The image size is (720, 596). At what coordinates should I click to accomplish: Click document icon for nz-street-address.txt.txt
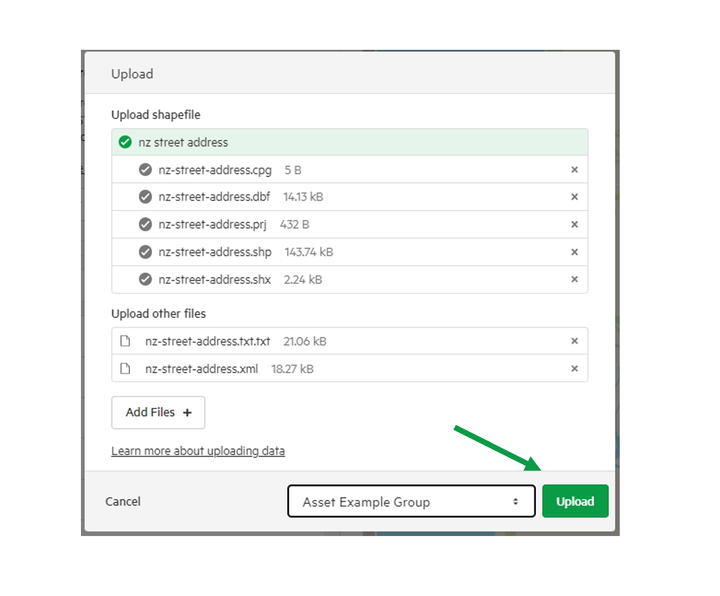click(x=125, y=341)
